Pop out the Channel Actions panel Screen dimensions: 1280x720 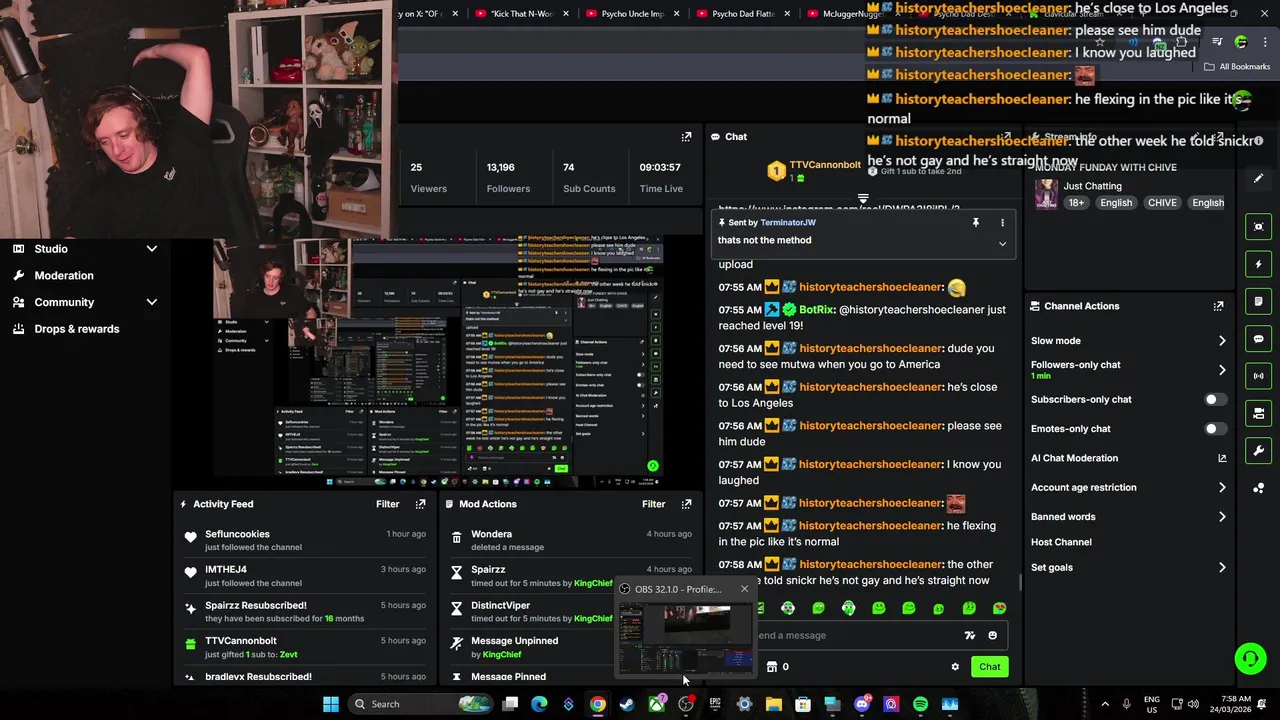click(1218, 306)
